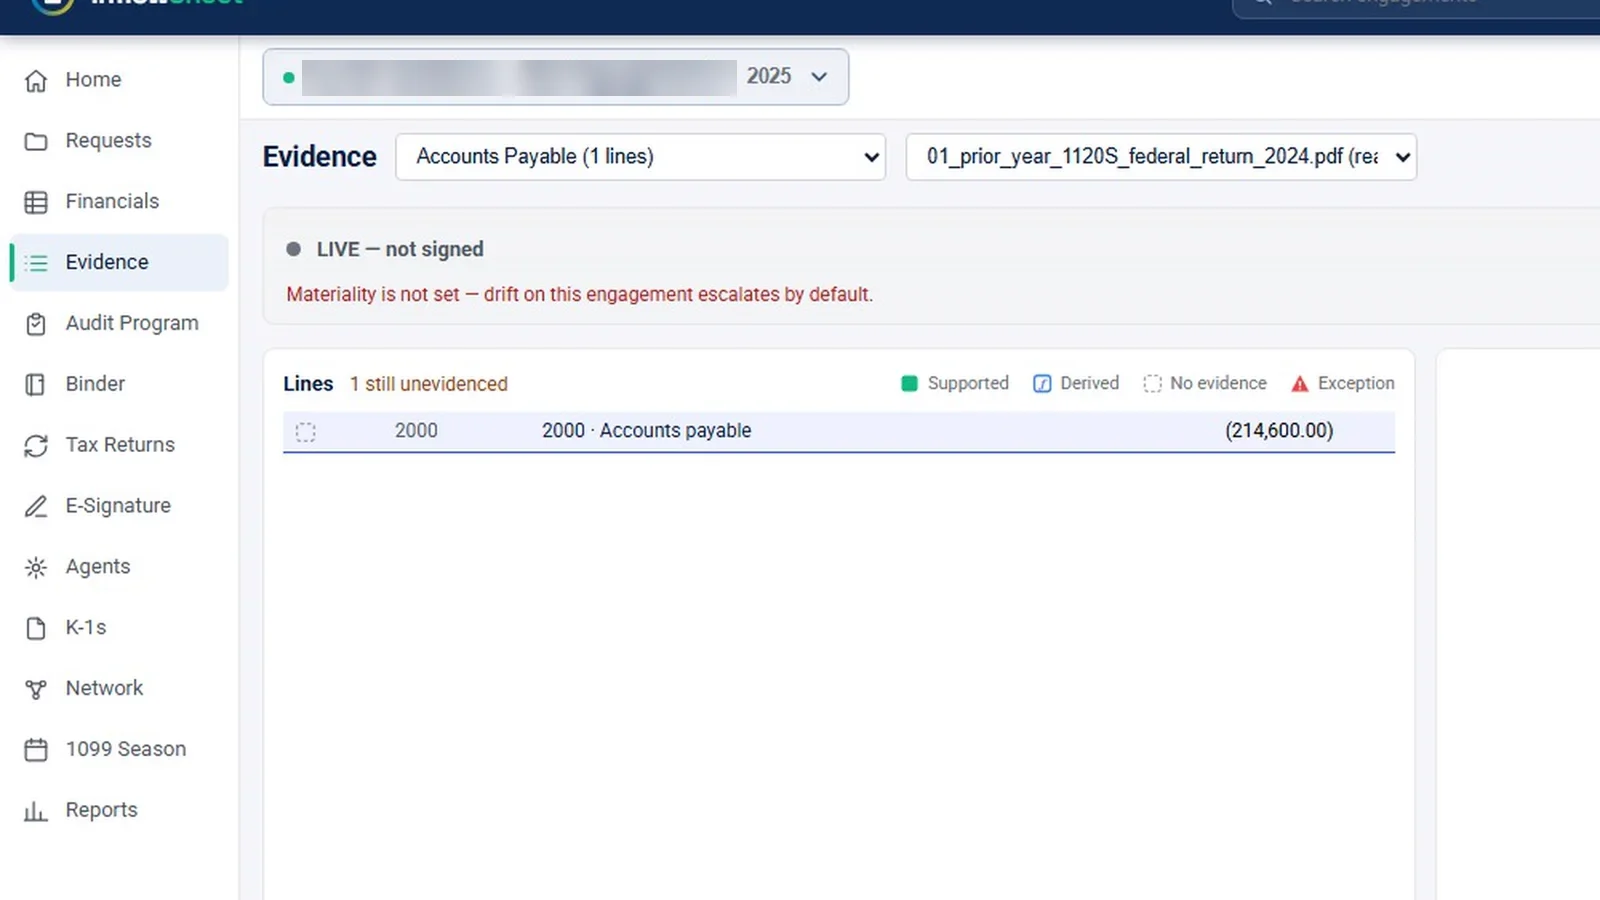Screen dimensions: 1600x900
Task: Click the 1099 Season calendar icon
Action: tap(36, 750)
